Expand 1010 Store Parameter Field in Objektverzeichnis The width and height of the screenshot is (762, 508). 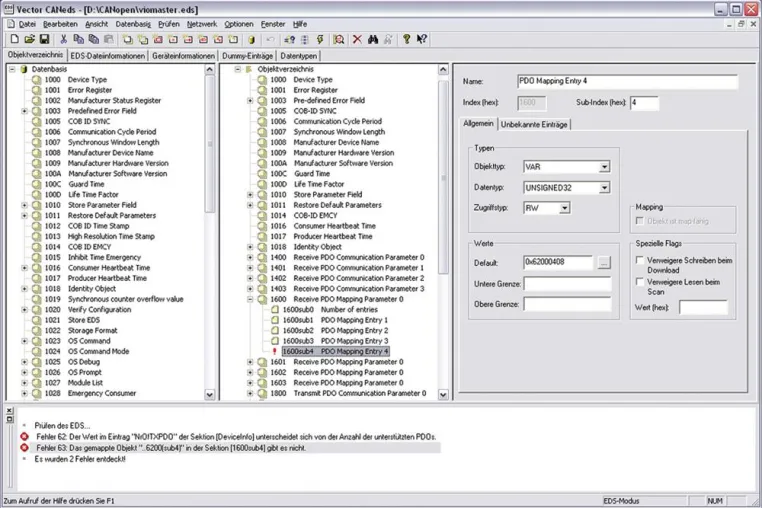point(250,194)
